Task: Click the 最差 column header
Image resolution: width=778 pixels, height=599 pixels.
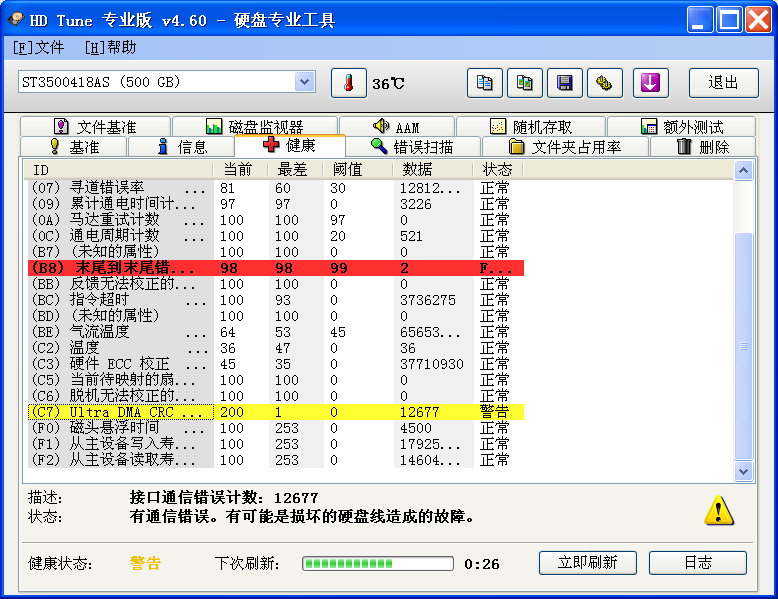Action: coord(295,170)
